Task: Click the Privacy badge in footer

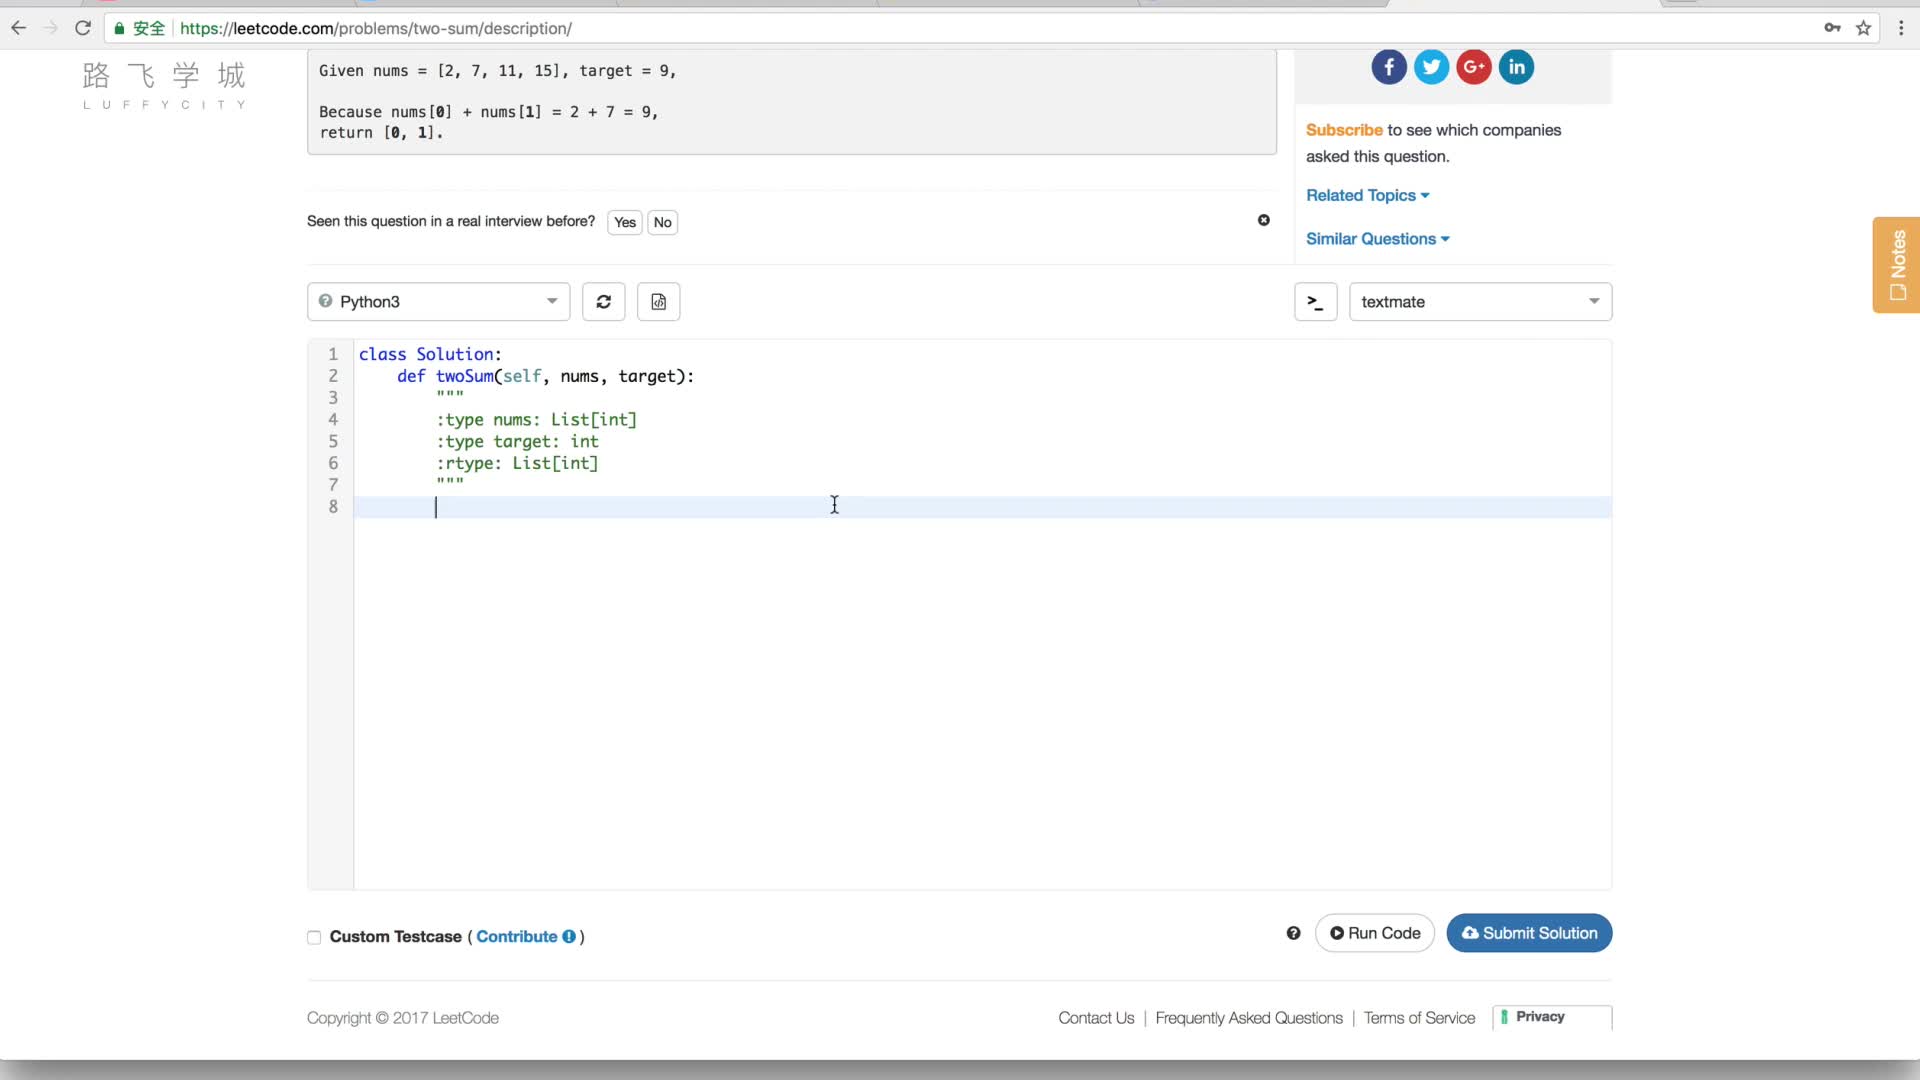Action: coord(1552,1017)
